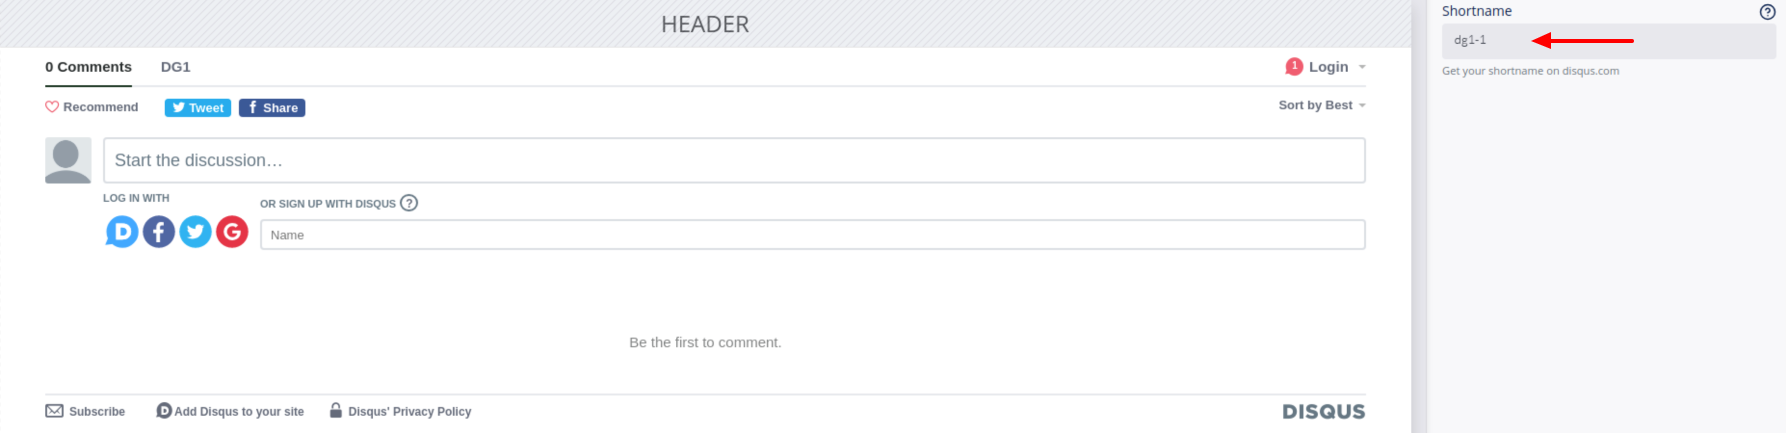The height and width of the screenshot is (433, 1786).
Task: Click the Disqus logo at bottom right
Action: [x=1323, y=412]
